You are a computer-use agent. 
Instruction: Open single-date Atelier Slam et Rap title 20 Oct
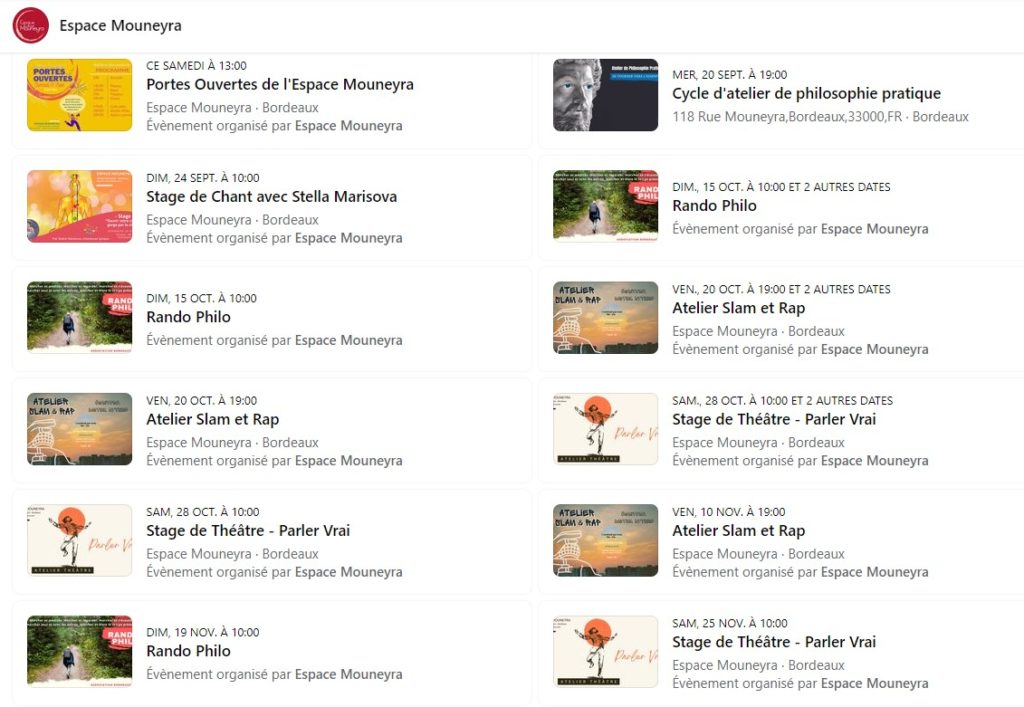tap(212, 419)
